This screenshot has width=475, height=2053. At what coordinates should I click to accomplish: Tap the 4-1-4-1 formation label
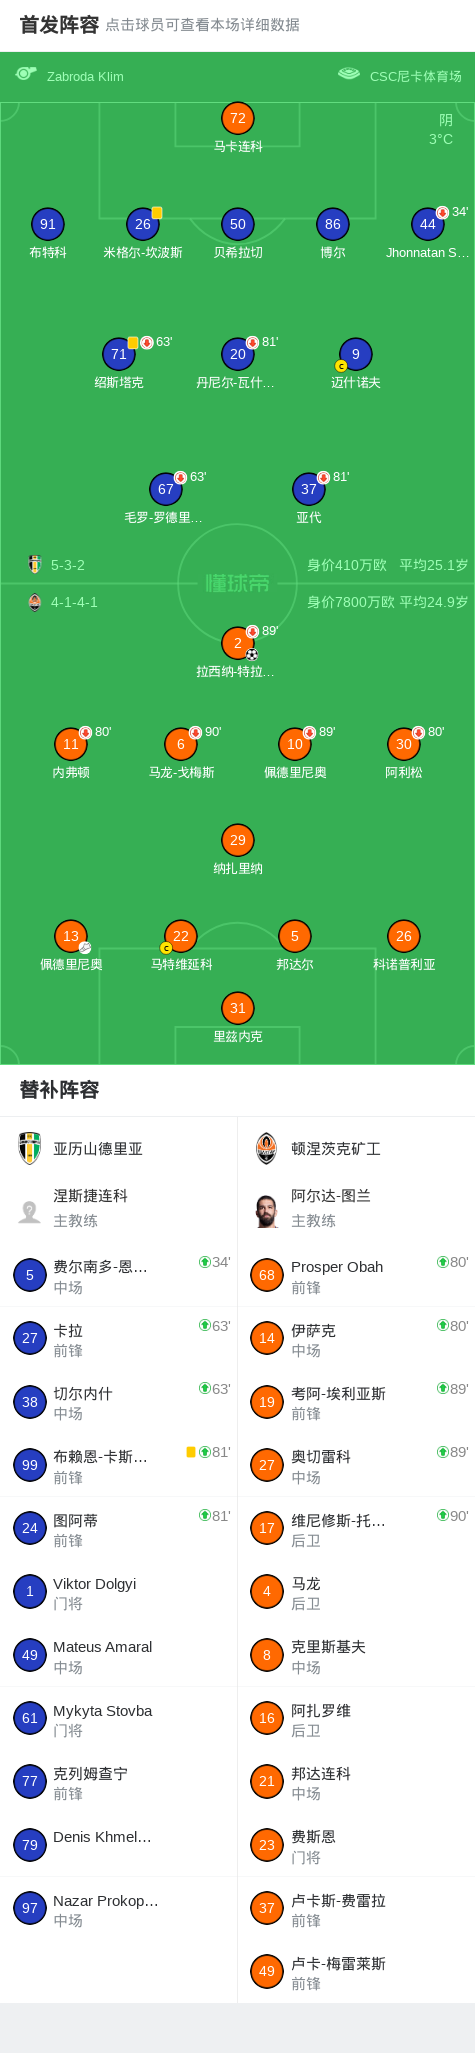pos(74,602)
